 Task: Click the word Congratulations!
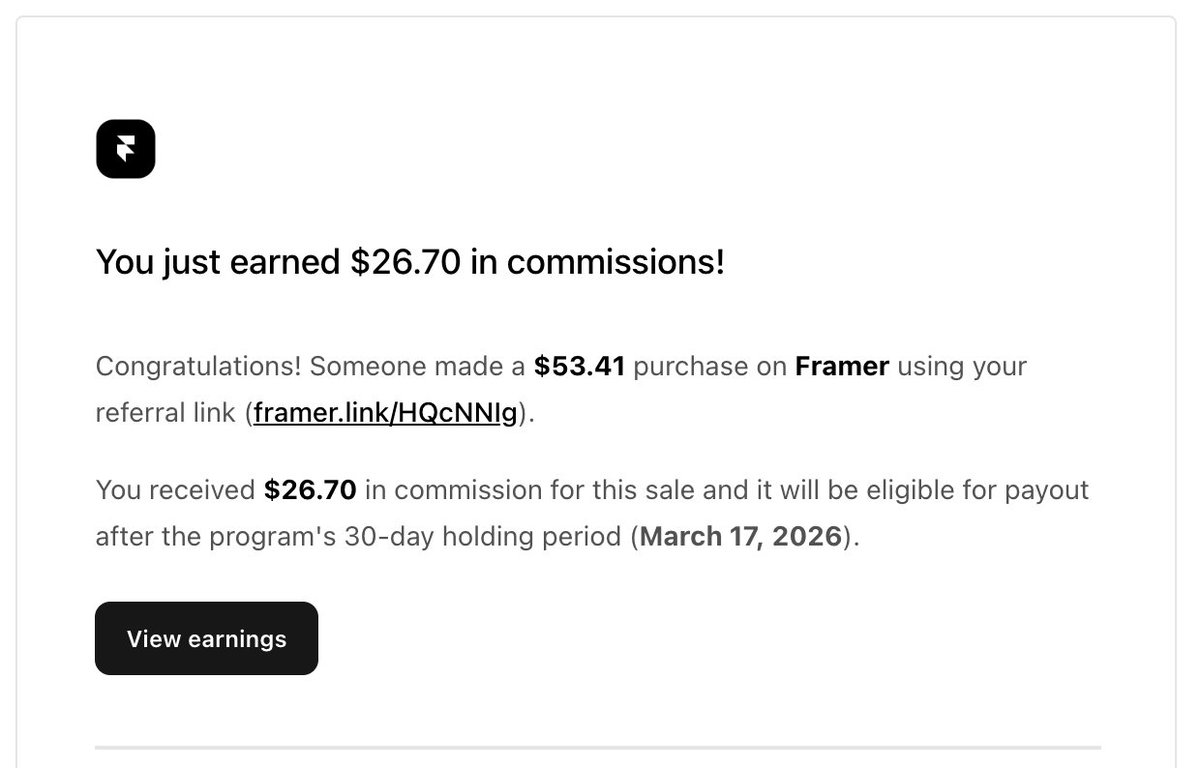tap(198, 366)
